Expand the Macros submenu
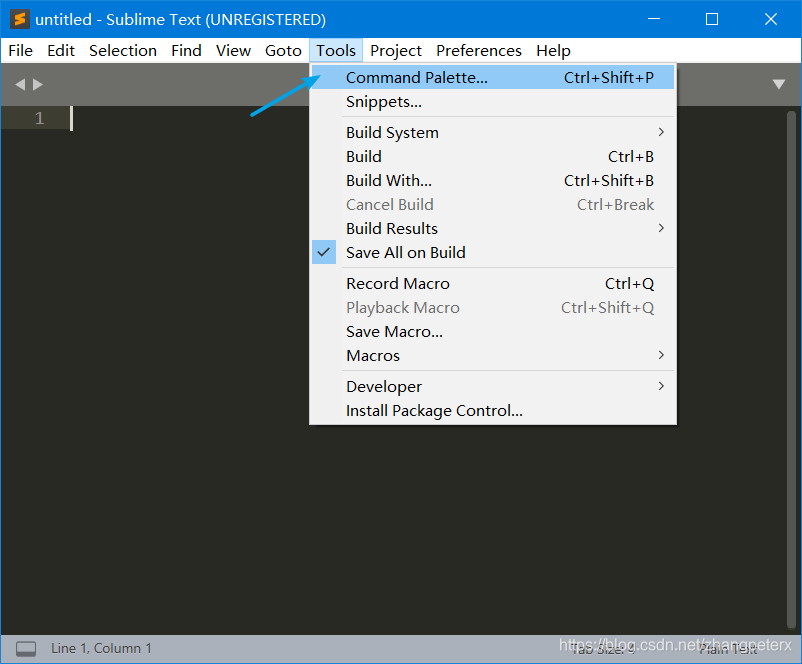 click(493, 356)
